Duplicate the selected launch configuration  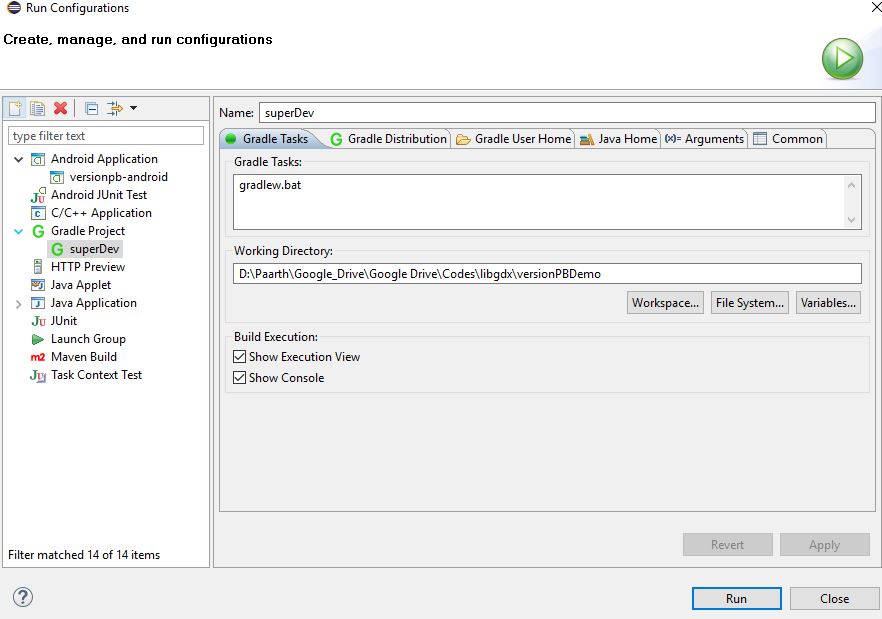[36, 108]
